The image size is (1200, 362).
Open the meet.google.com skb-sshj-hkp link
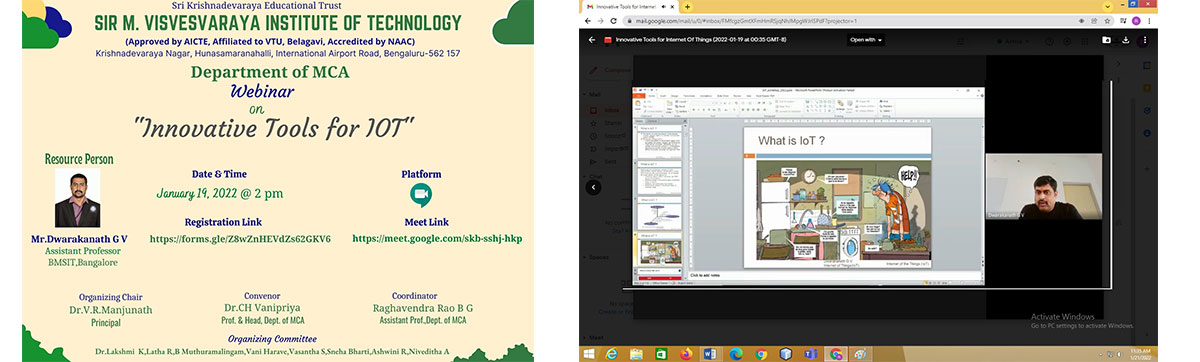(437, 239)
